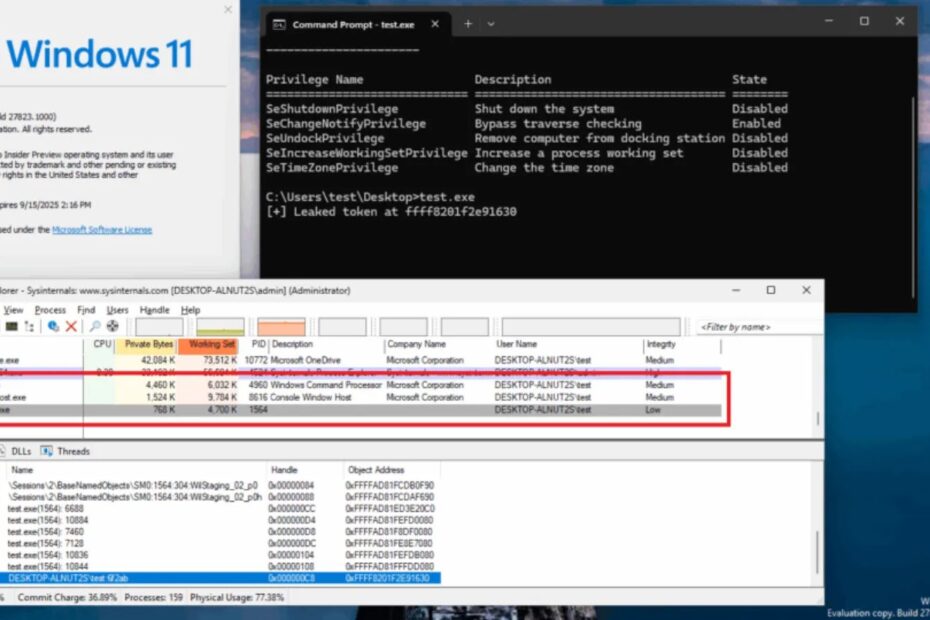Select handle row test.exe(1564): 10844
Image resolution: width=930 pixels, height=620 pixels.
(221, 567)
